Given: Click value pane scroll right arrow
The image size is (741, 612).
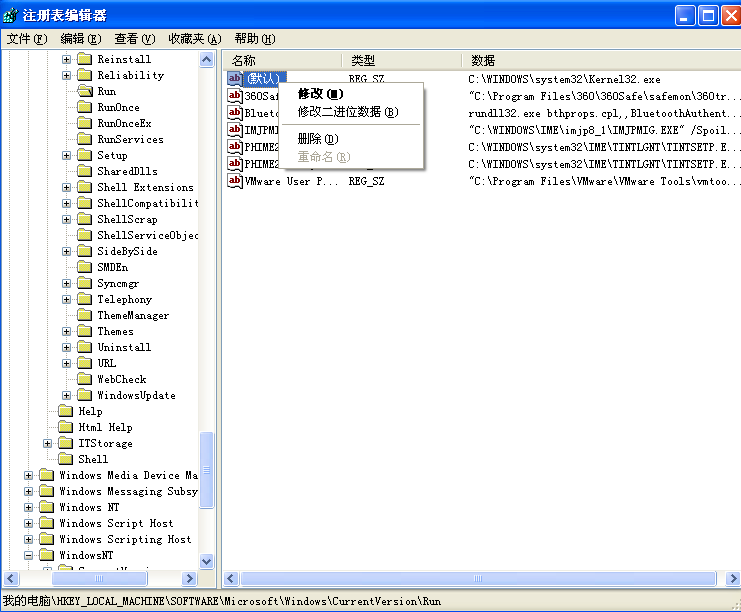Looking at the screenshot, I should 733,578.
